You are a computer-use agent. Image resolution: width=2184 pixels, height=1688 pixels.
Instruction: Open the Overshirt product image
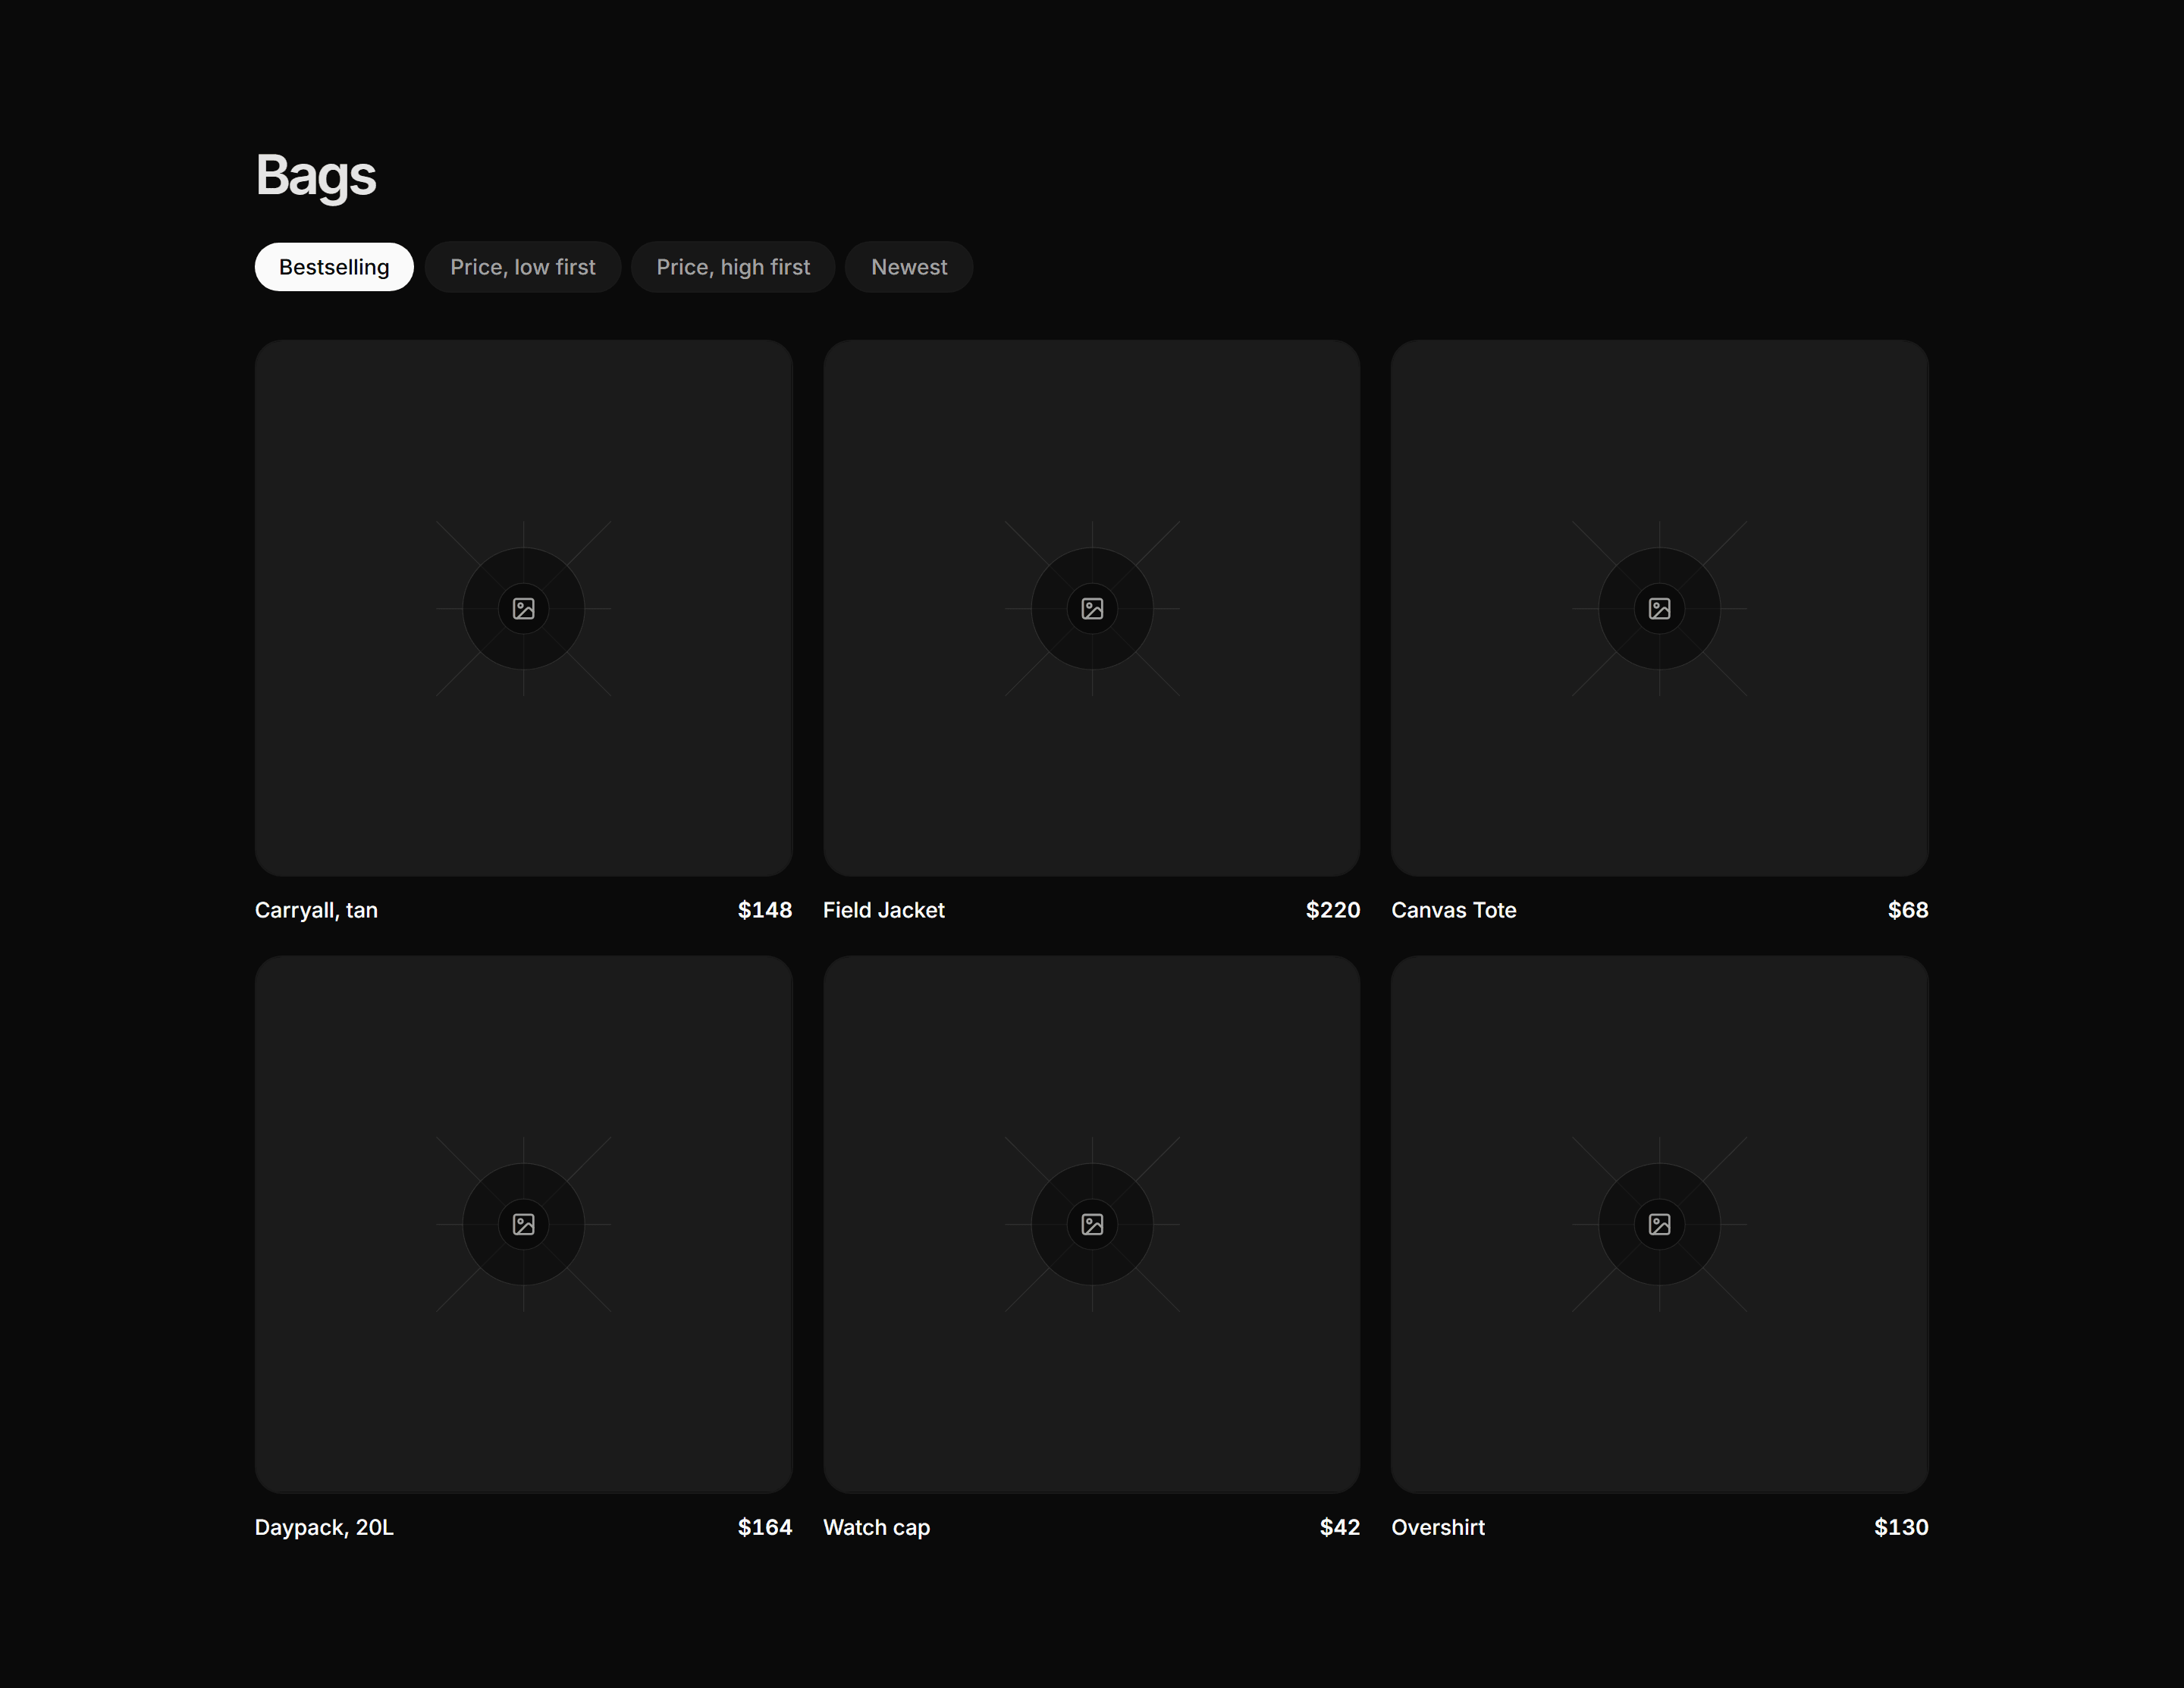(1660, 1224)
